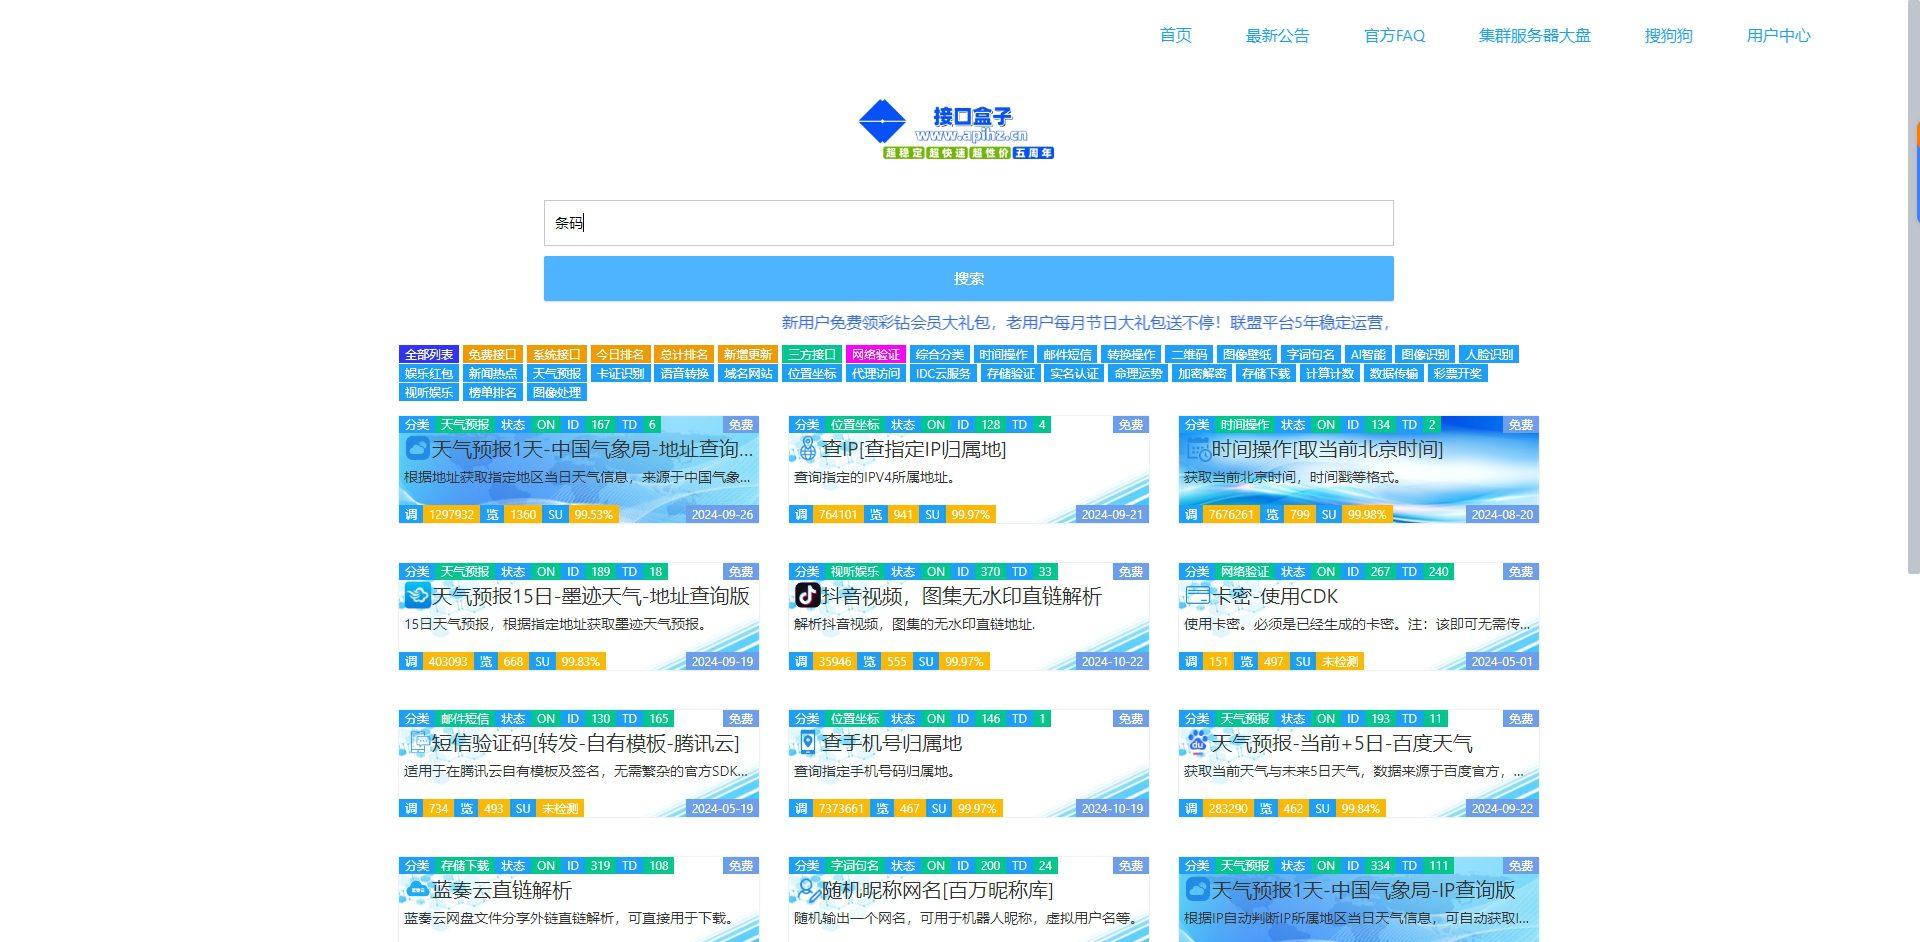Open the 蓝奏云直链解析 API card title

pos(502,890)
